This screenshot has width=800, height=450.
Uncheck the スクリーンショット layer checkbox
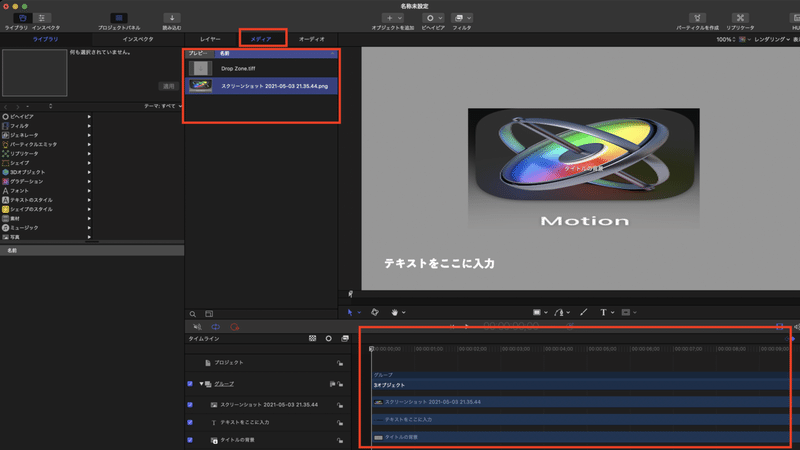pyautogui.click(x=190, y=405)
